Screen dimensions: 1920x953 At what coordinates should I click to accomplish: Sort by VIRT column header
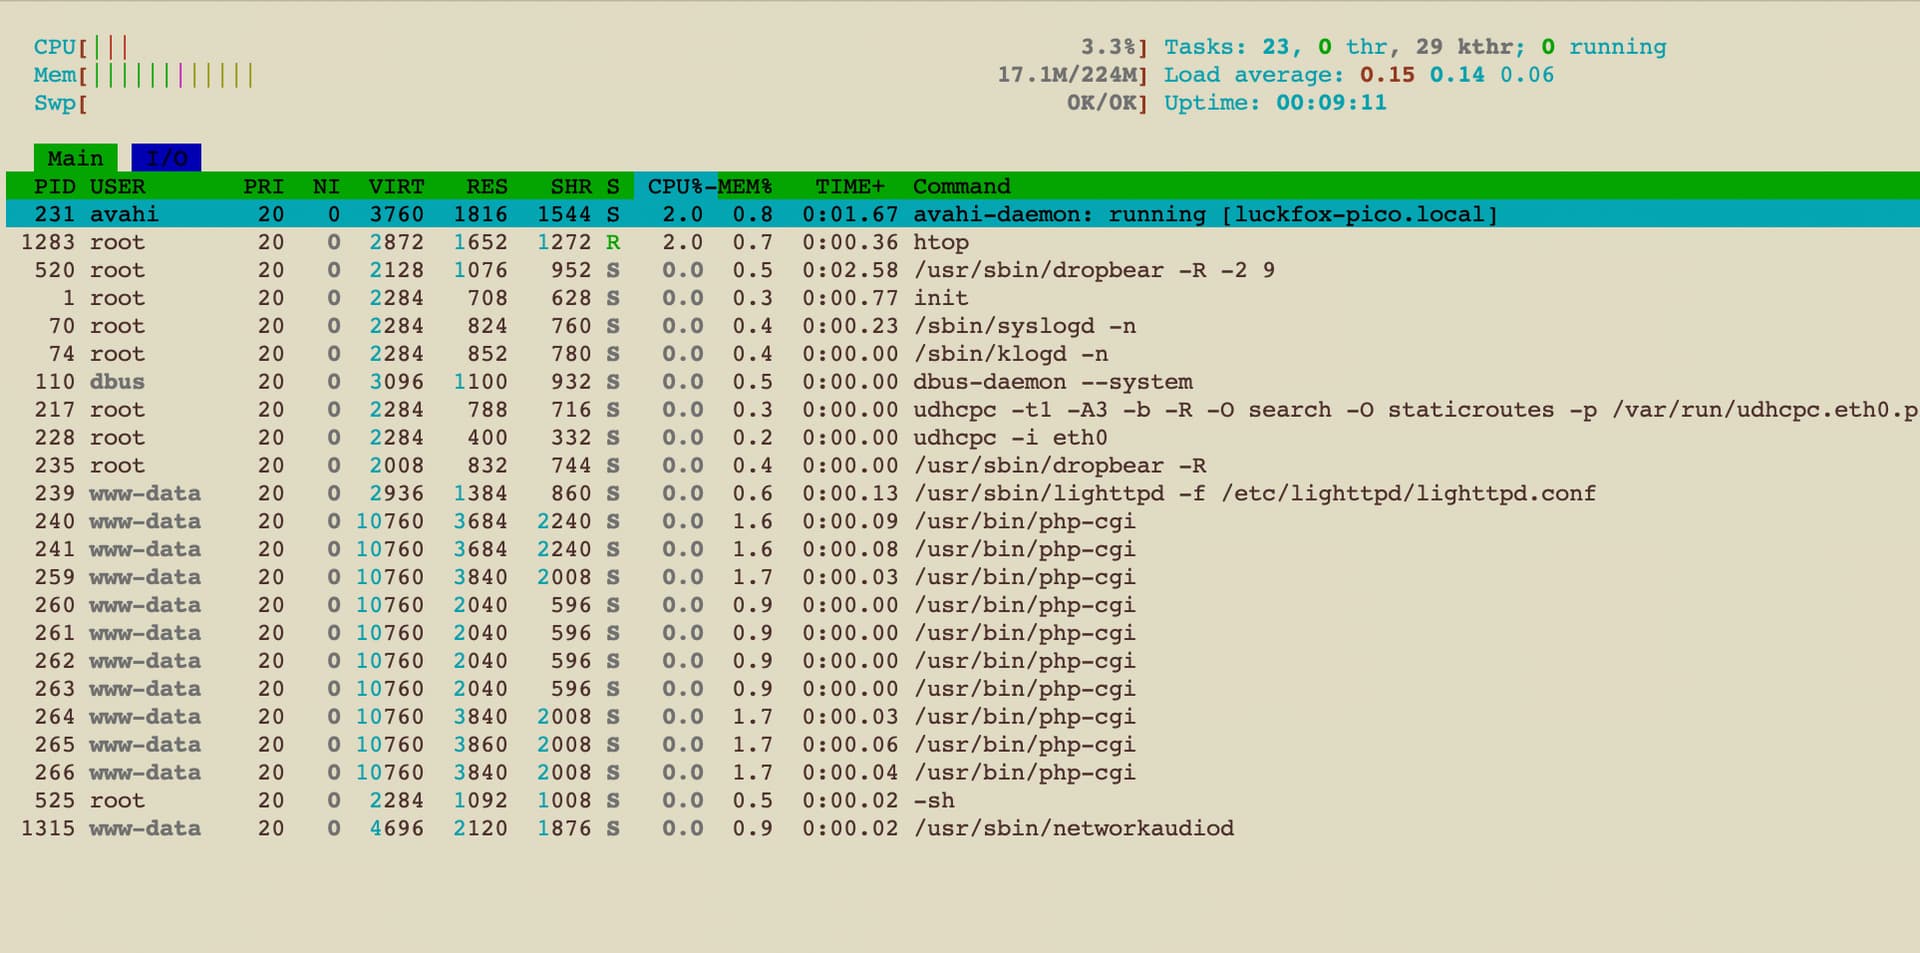tap(396, 186)
